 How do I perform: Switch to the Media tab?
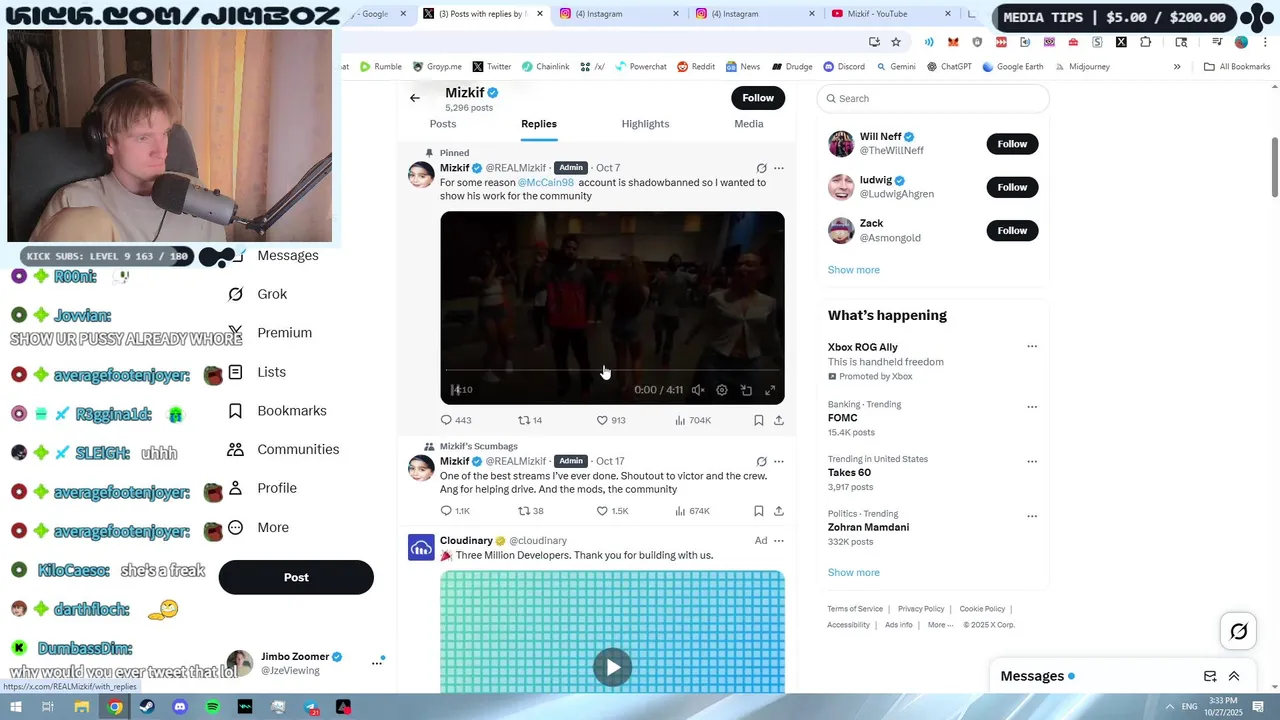749,124
